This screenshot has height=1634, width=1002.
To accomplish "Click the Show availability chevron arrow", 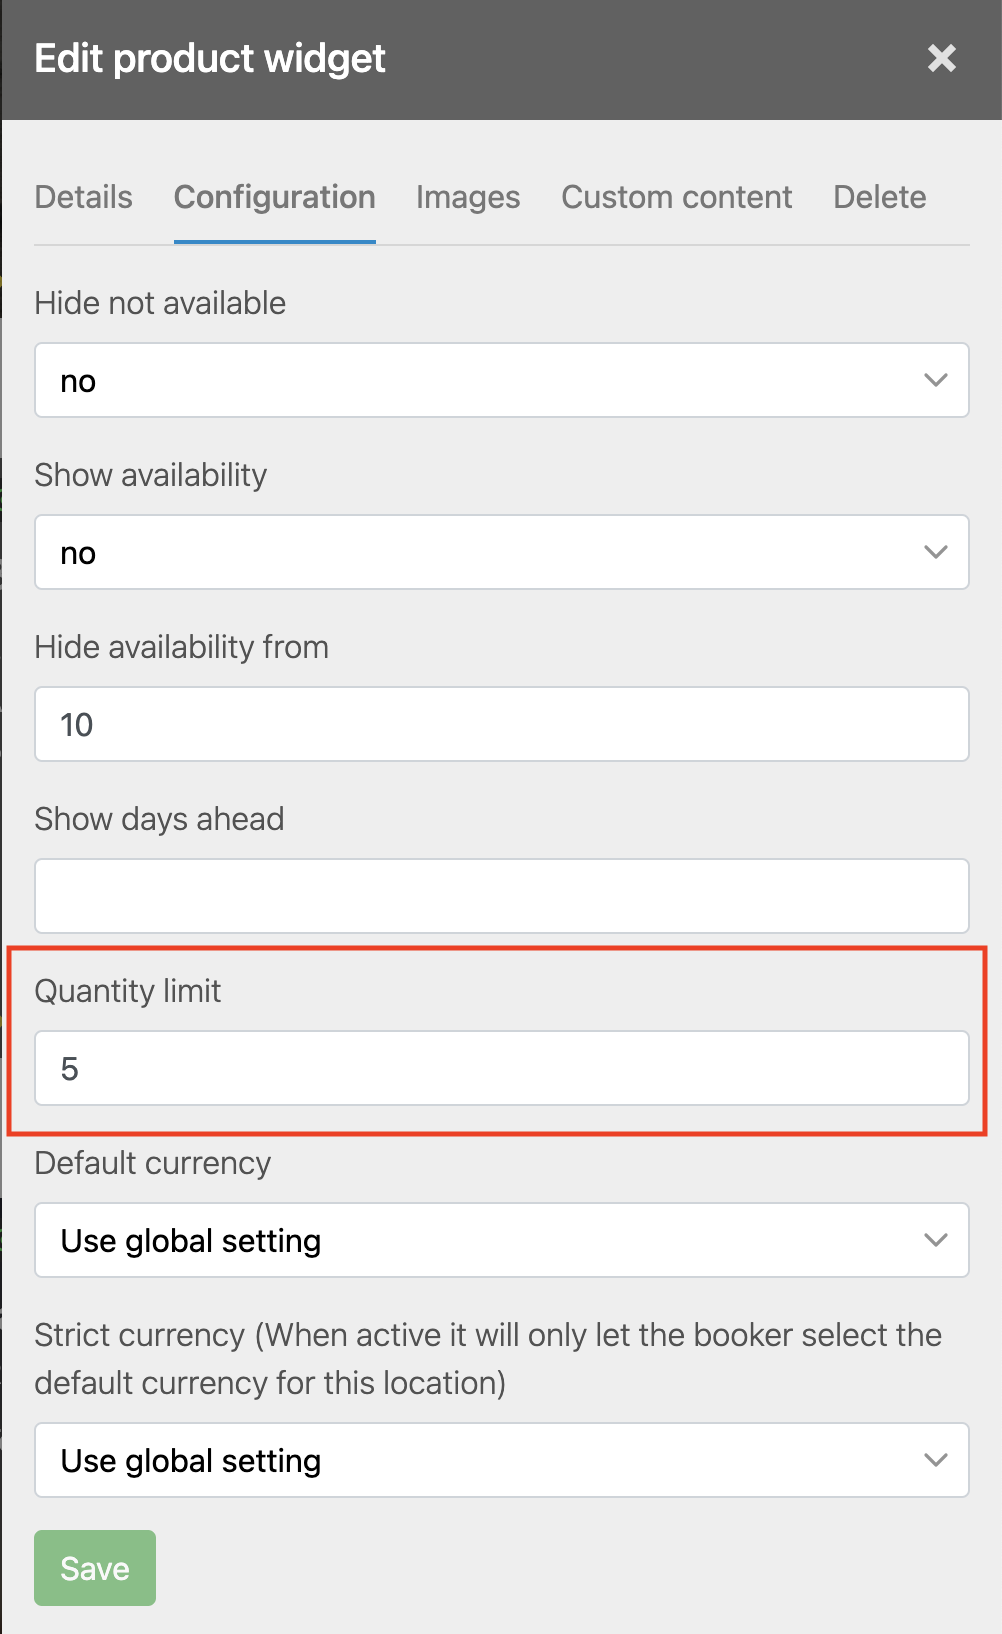I will click(936, 552).
